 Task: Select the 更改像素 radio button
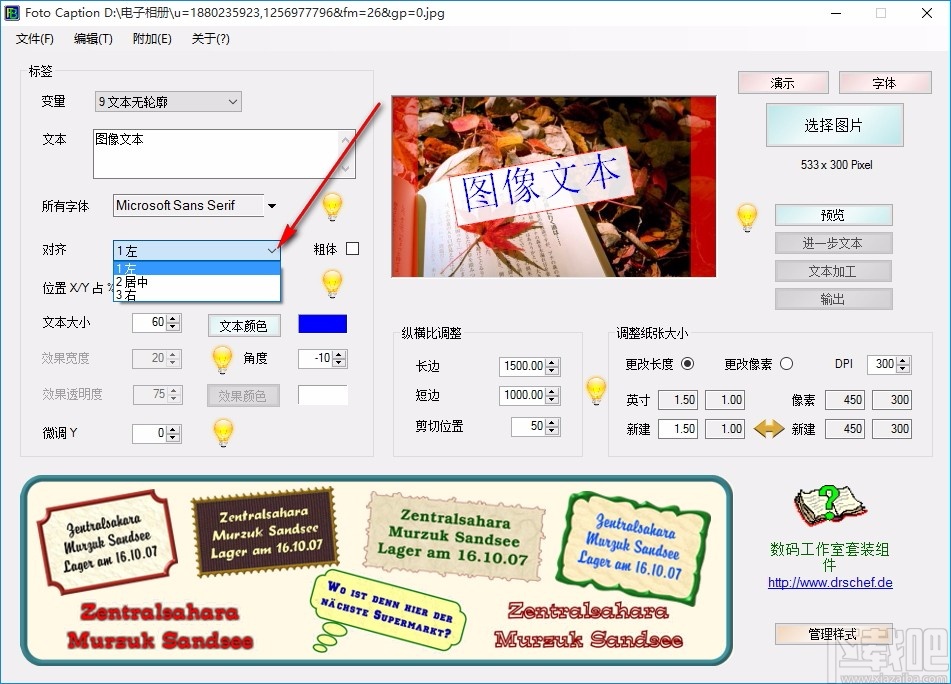(787, 364)
